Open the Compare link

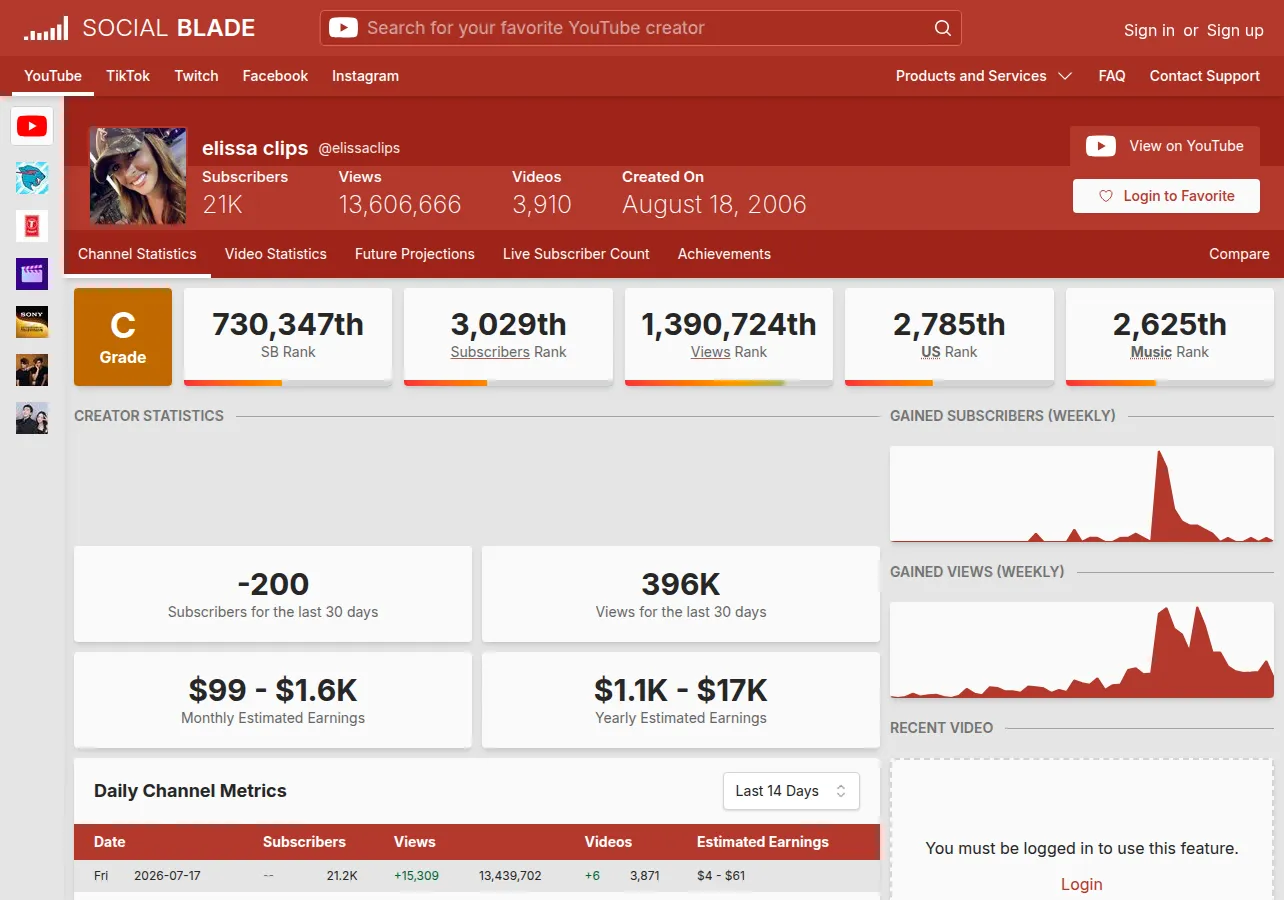pos(1239,254)
